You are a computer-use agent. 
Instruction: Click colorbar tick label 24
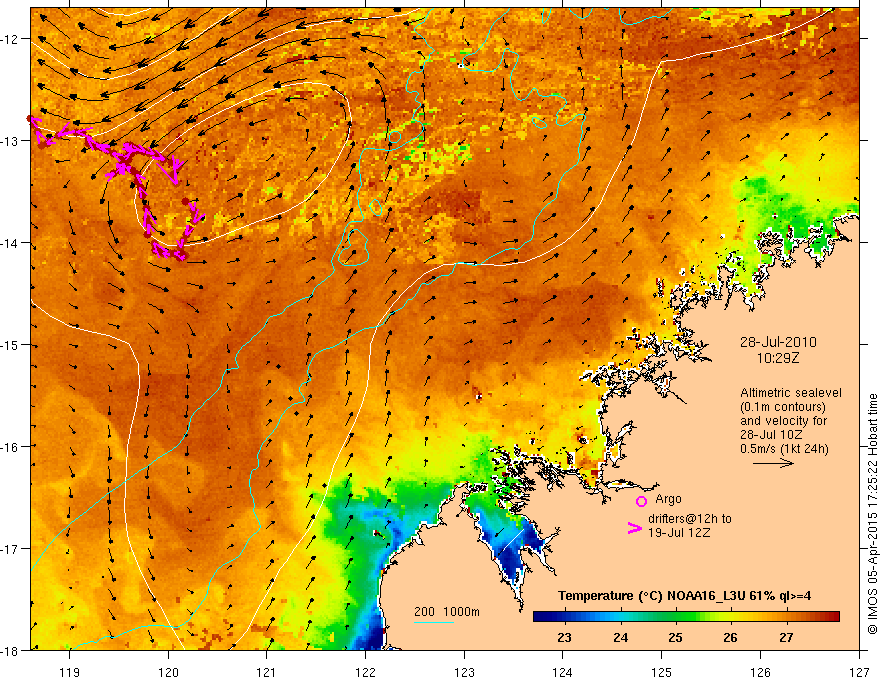point(620,637)
